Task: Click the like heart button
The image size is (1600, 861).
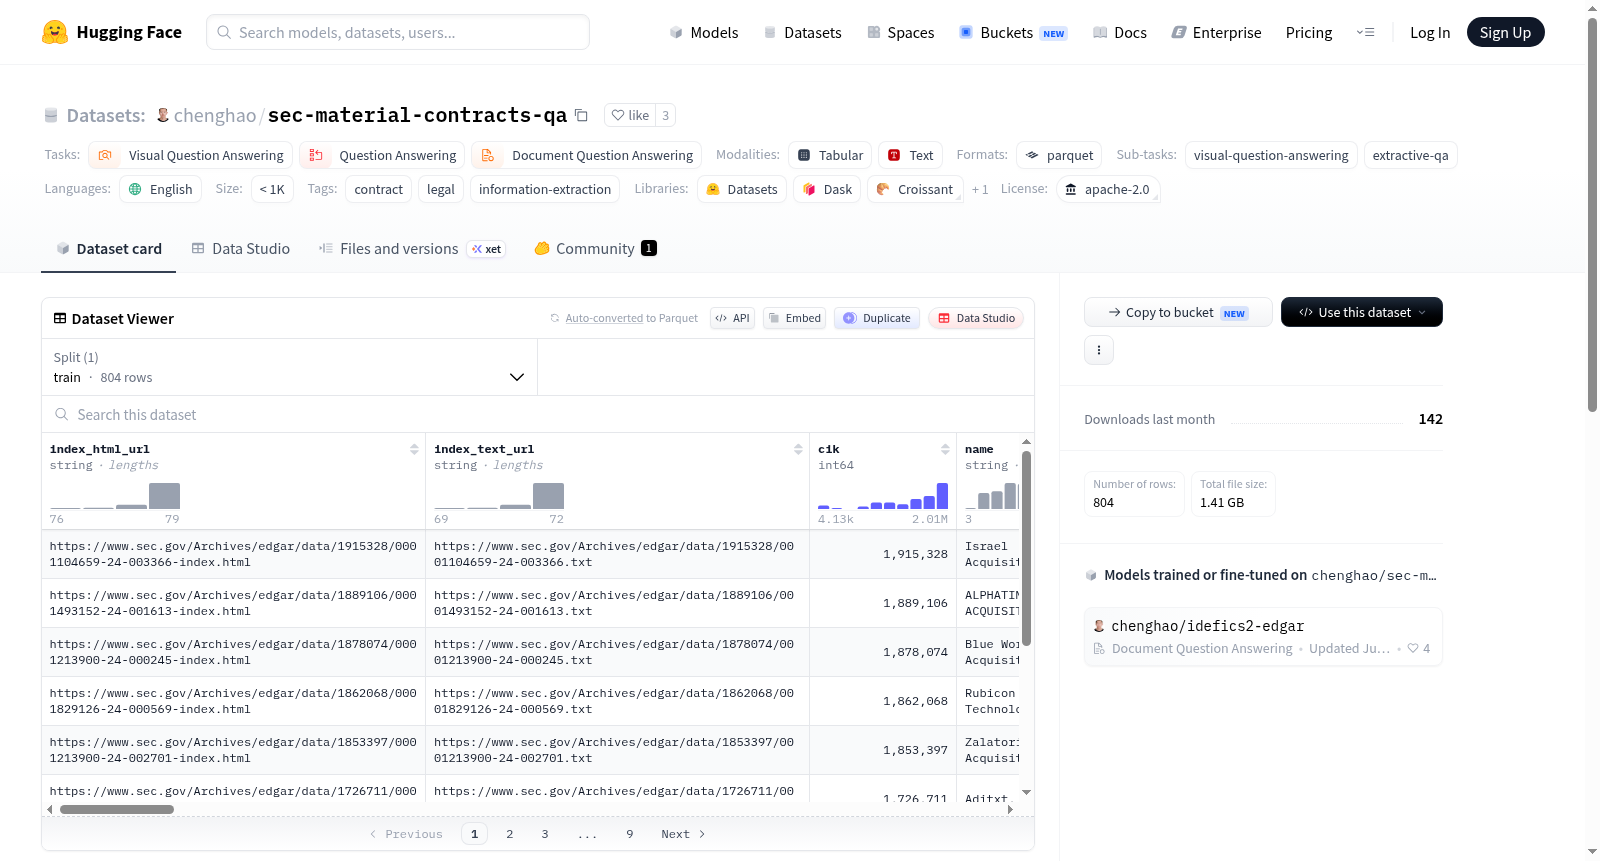Action: [630, 115]
